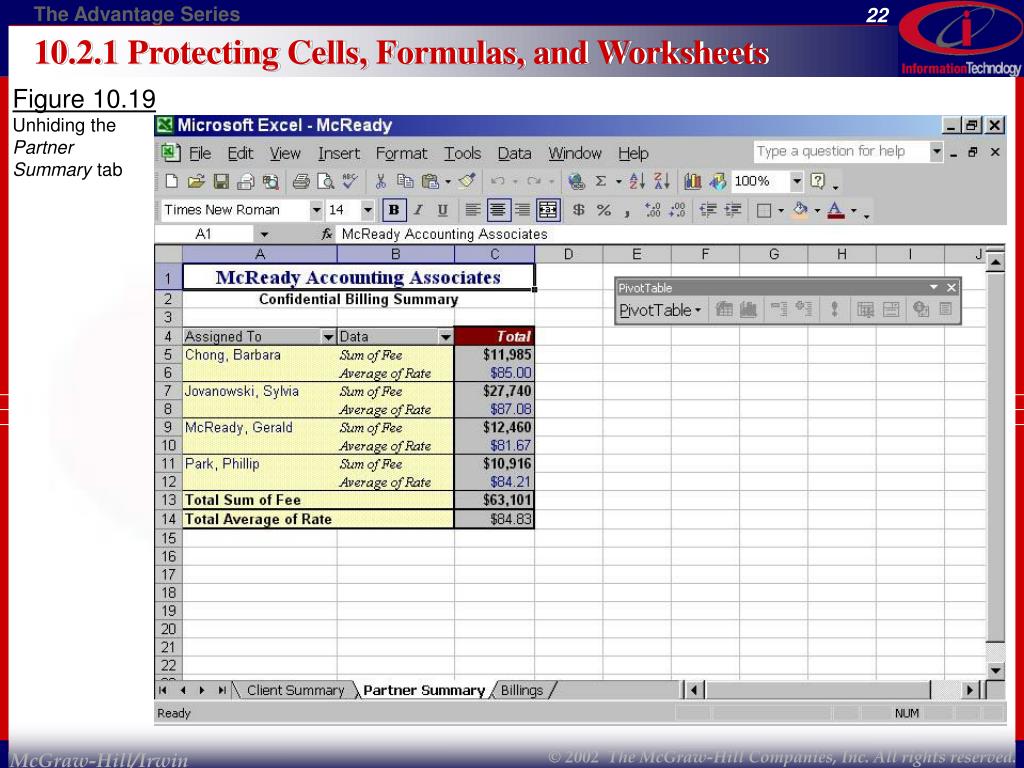Increase the cell indent

pos(733,210)
